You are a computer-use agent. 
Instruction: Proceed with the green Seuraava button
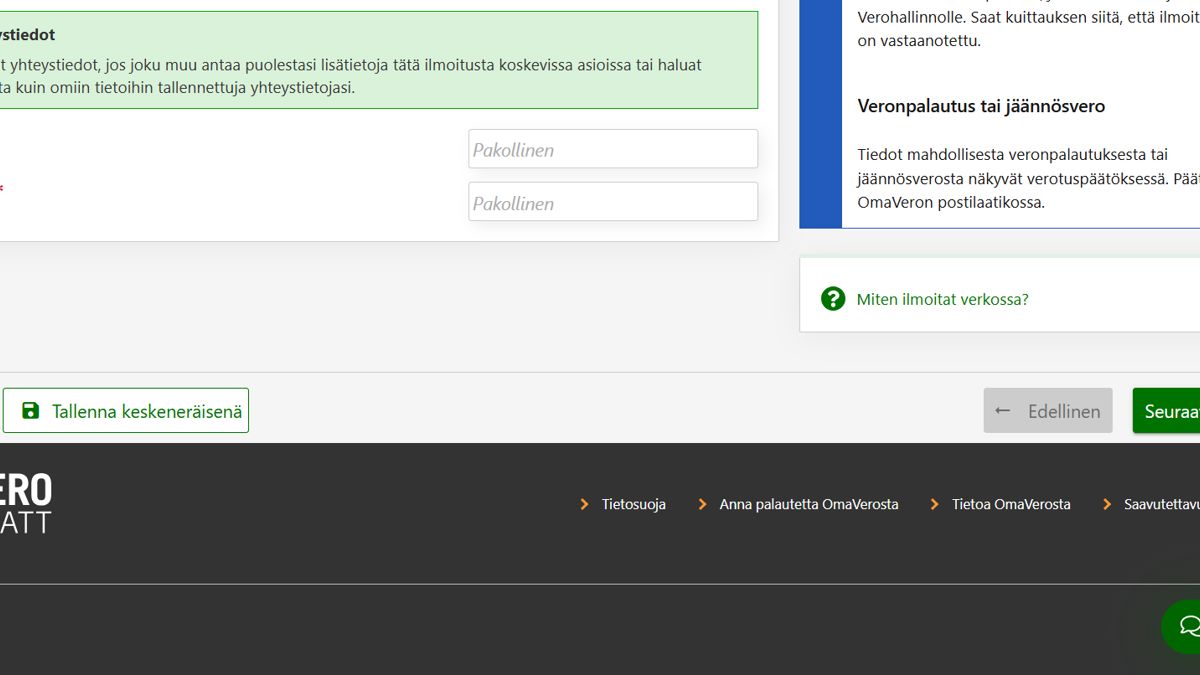pyautogui.click(x=1168, y=411)
